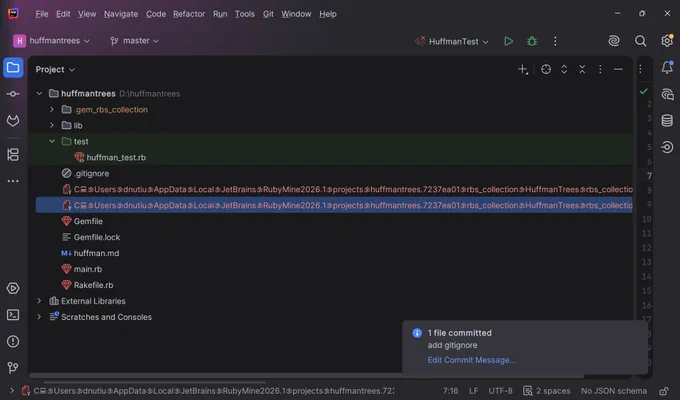680x400 pixels.
Task: Open the Refactor menu
Action: (189, 14)
